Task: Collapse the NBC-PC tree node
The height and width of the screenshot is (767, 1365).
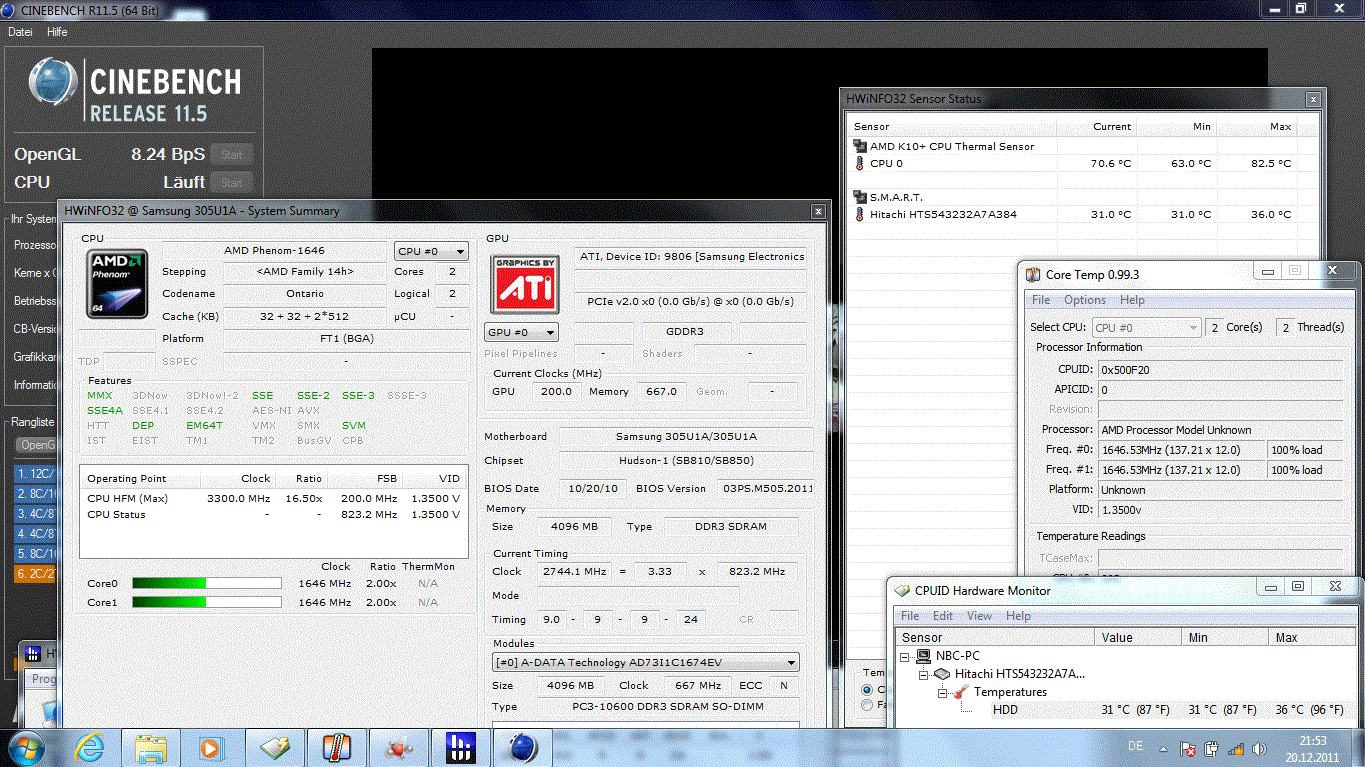Action: tap(906, 657)
